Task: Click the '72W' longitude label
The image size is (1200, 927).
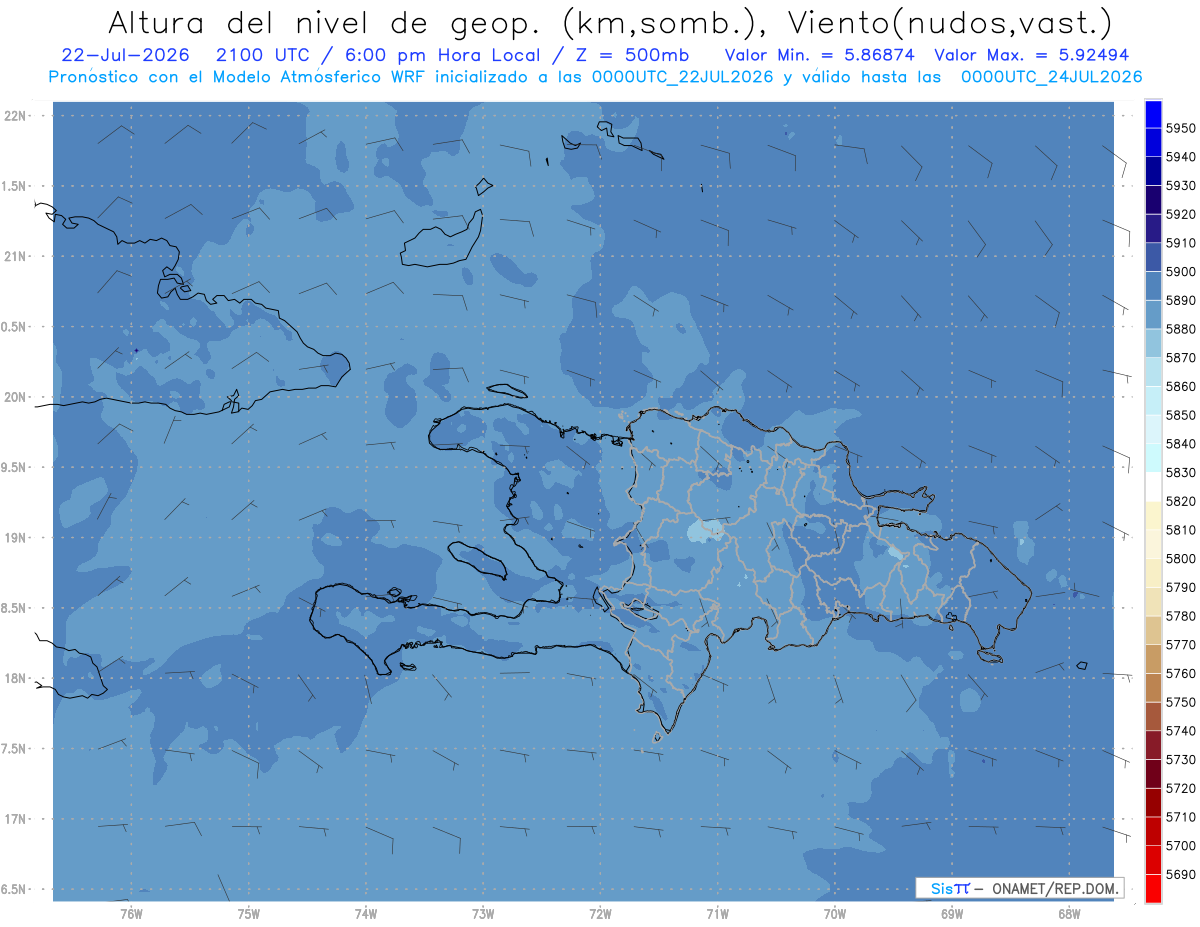Action: coord(600,913)
